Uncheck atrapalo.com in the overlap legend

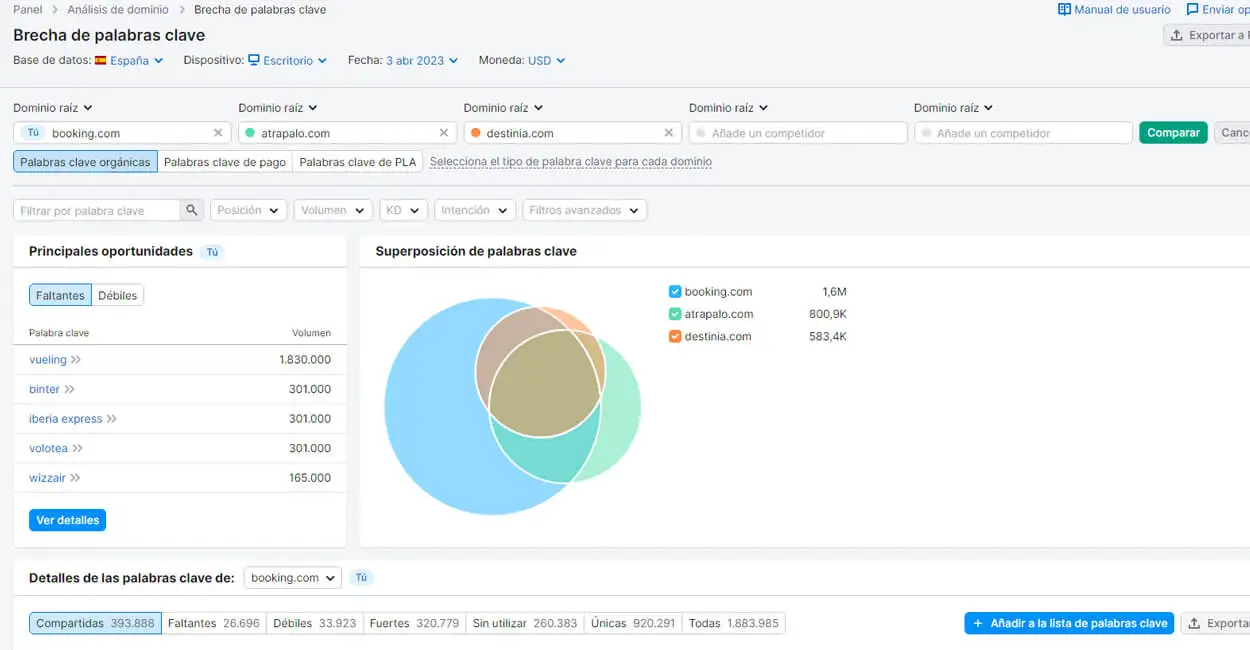coord(675,314)
